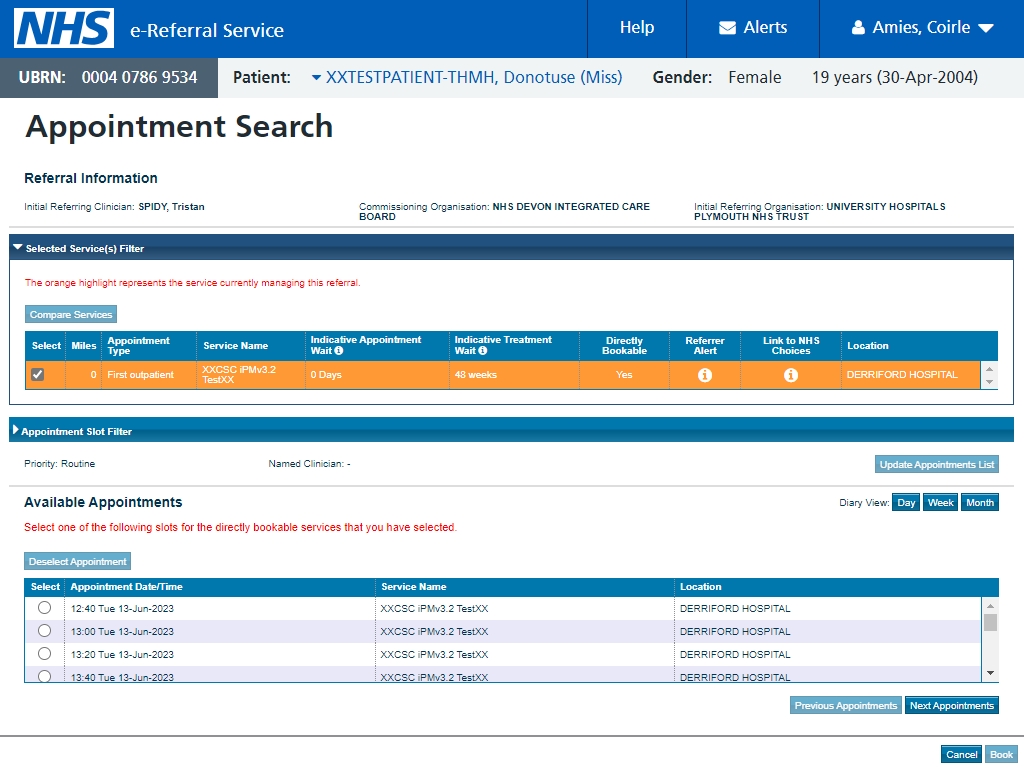
Task: Click the UBRN number 0004 0786 9534
Action: 139,77
